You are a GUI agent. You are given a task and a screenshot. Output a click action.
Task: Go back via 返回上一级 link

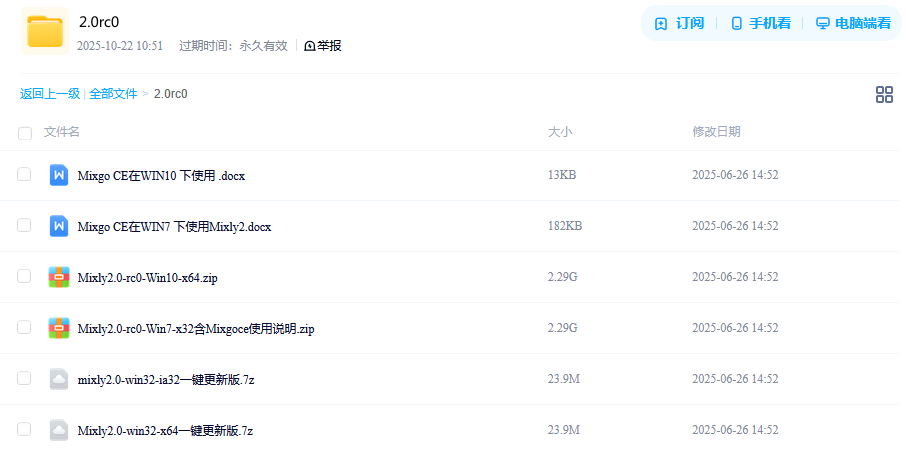[x=50, y=94]
